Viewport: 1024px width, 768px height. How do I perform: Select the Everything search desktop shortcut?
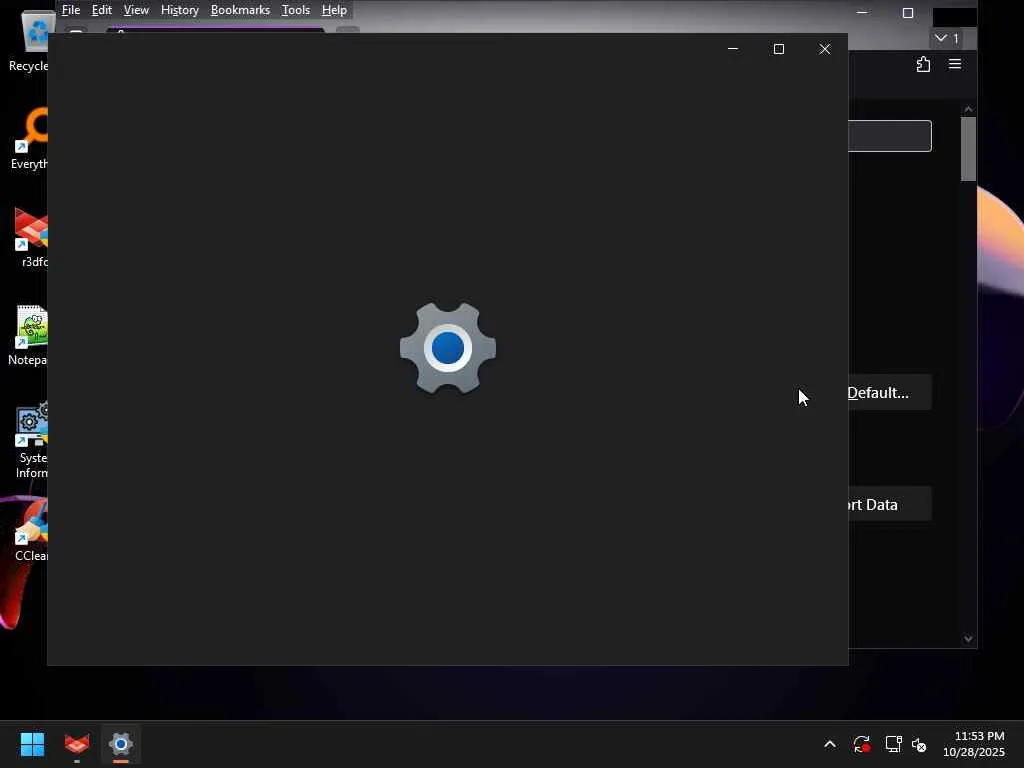28,138
